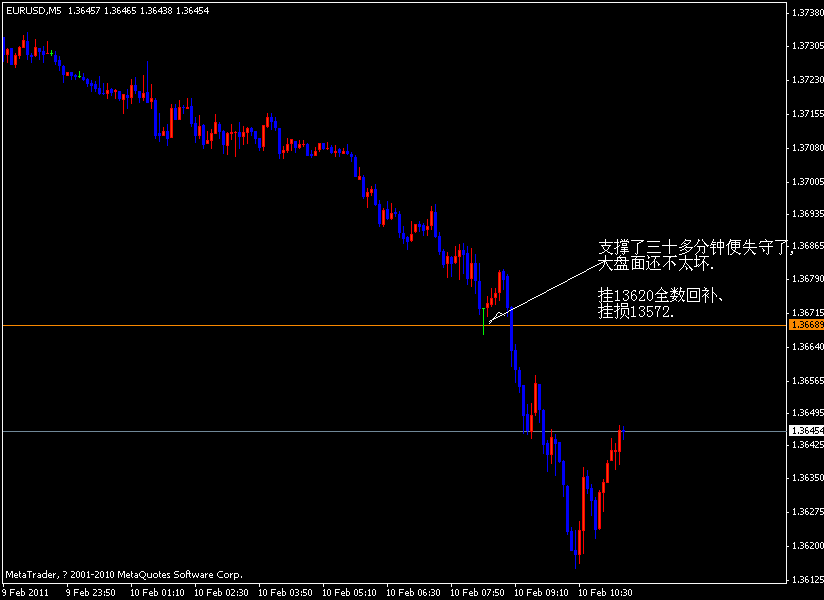Click the 1.37080 price scale label
824x600 pixels.
[x=808, y=148]
